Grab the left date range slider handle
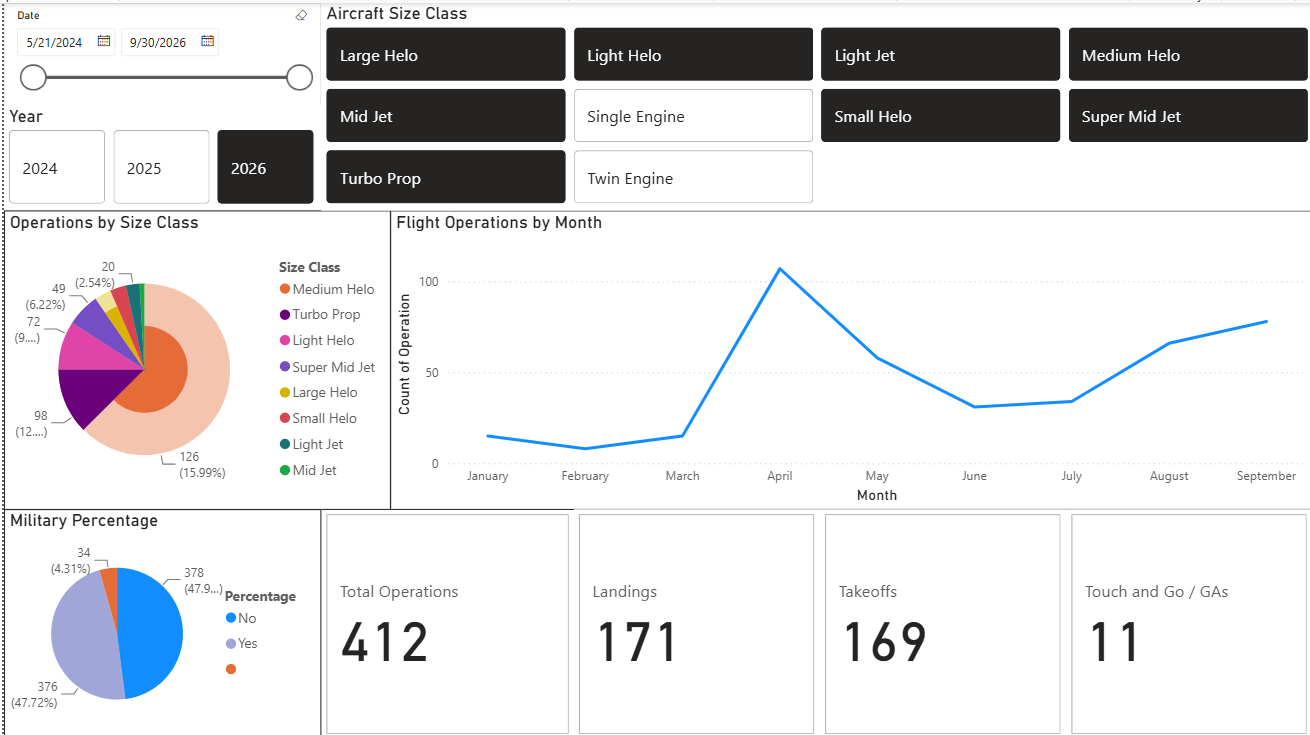1310x735 pixels. click(33, 77)
